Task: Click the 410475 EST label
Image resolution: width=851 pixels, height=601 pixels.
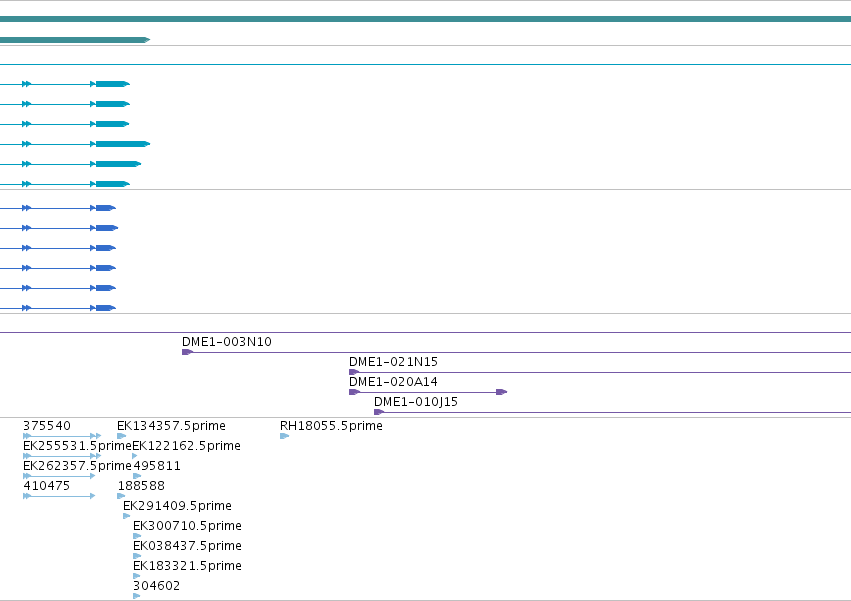Action: coord(47,486)
